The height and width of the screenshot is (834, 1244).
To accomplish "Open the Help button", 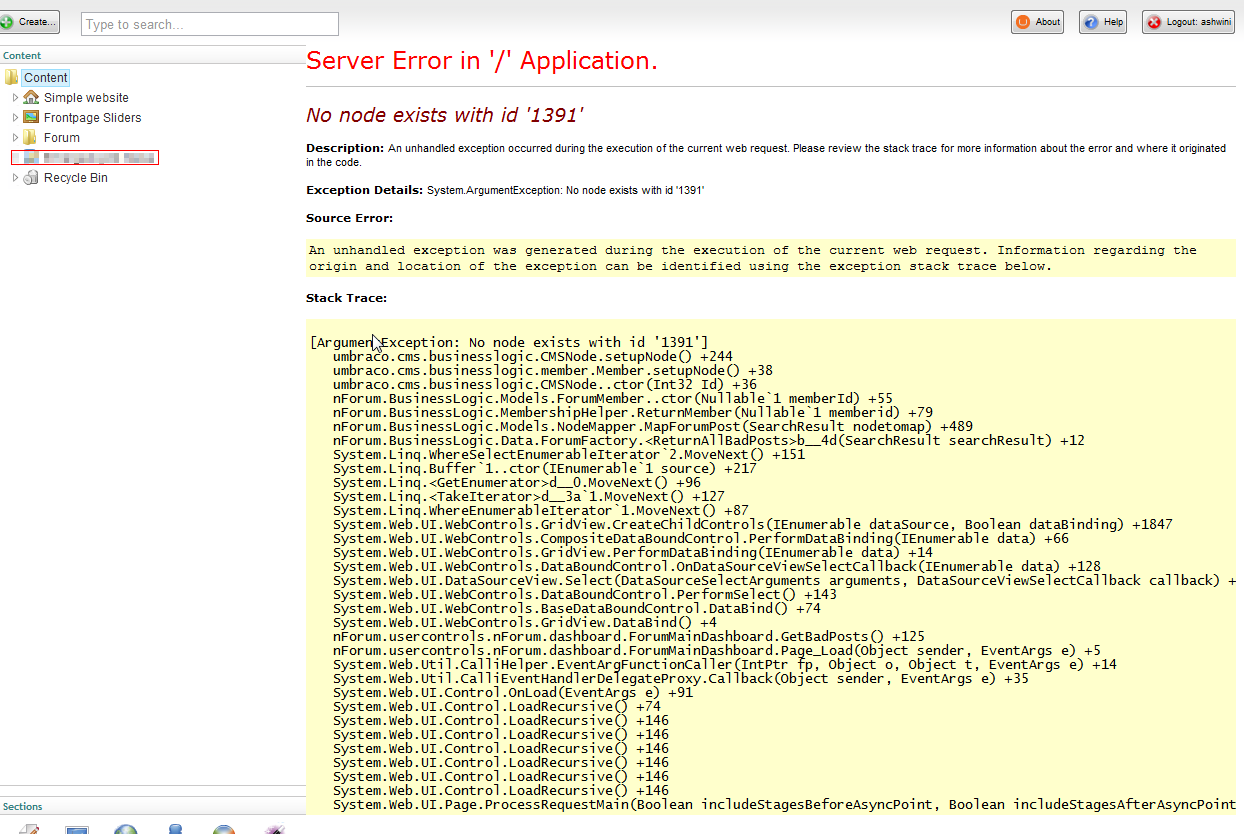I will (1103, 22).
